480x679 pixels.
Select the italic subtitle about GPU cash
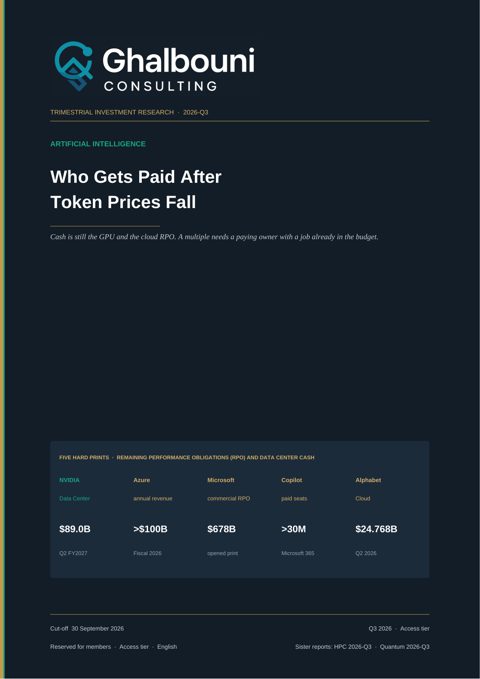pos(214,237)
